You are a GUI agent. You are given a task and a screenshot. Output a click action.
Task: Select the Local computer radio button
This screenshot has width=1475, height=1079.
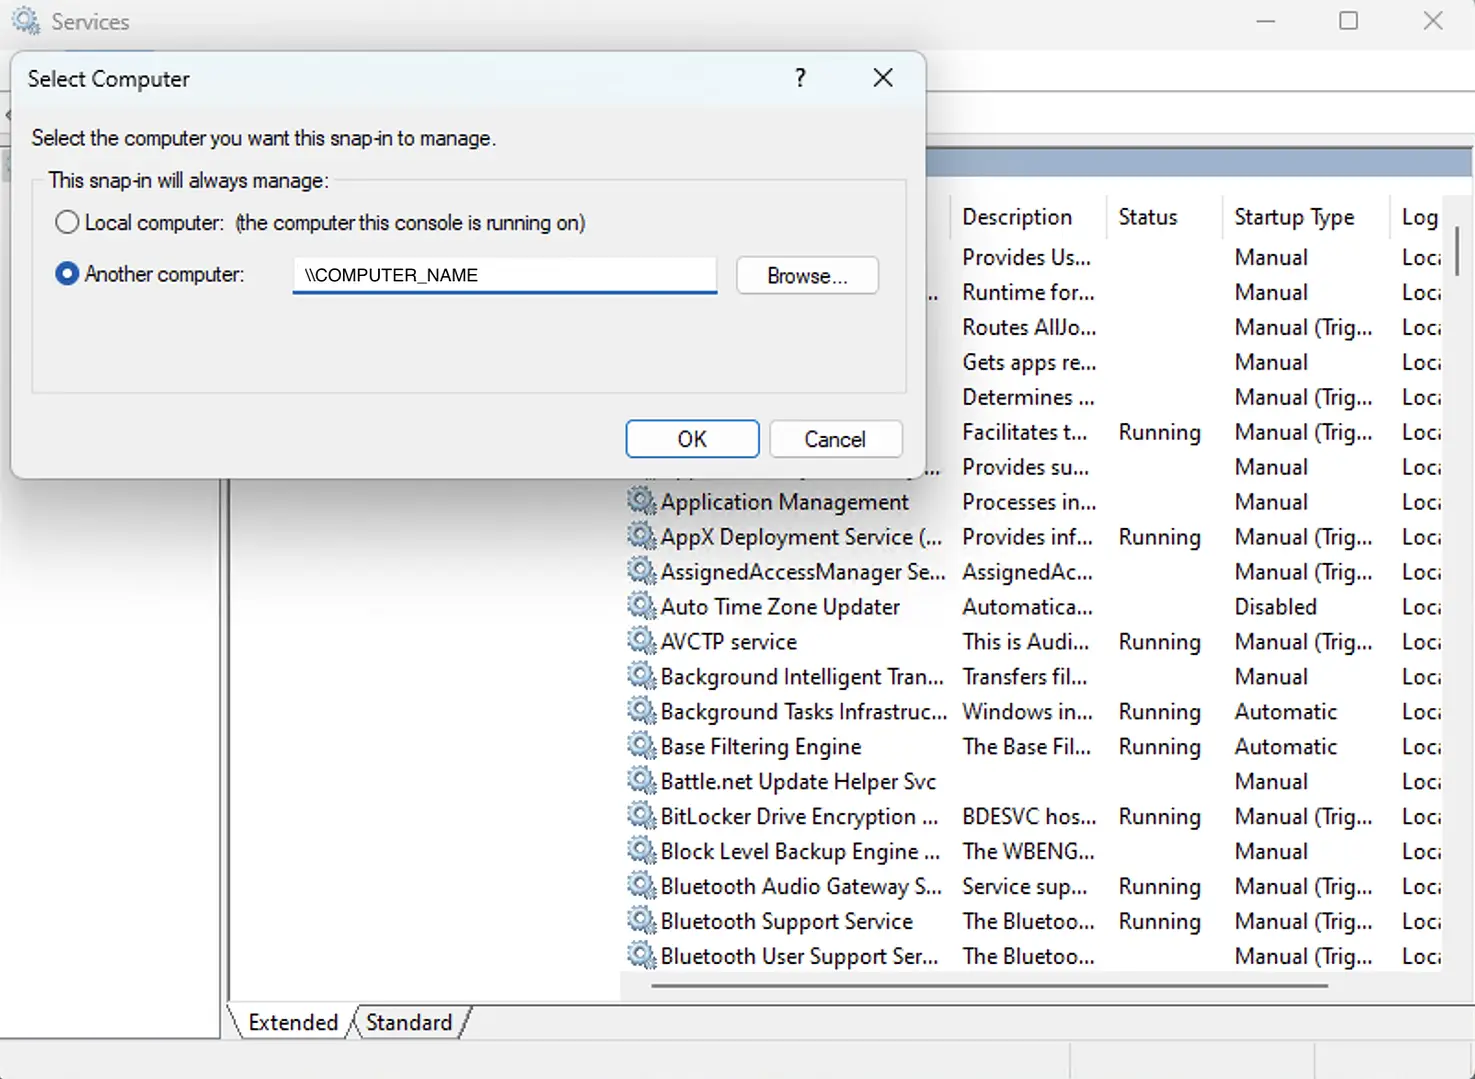[x=67, y=222]
